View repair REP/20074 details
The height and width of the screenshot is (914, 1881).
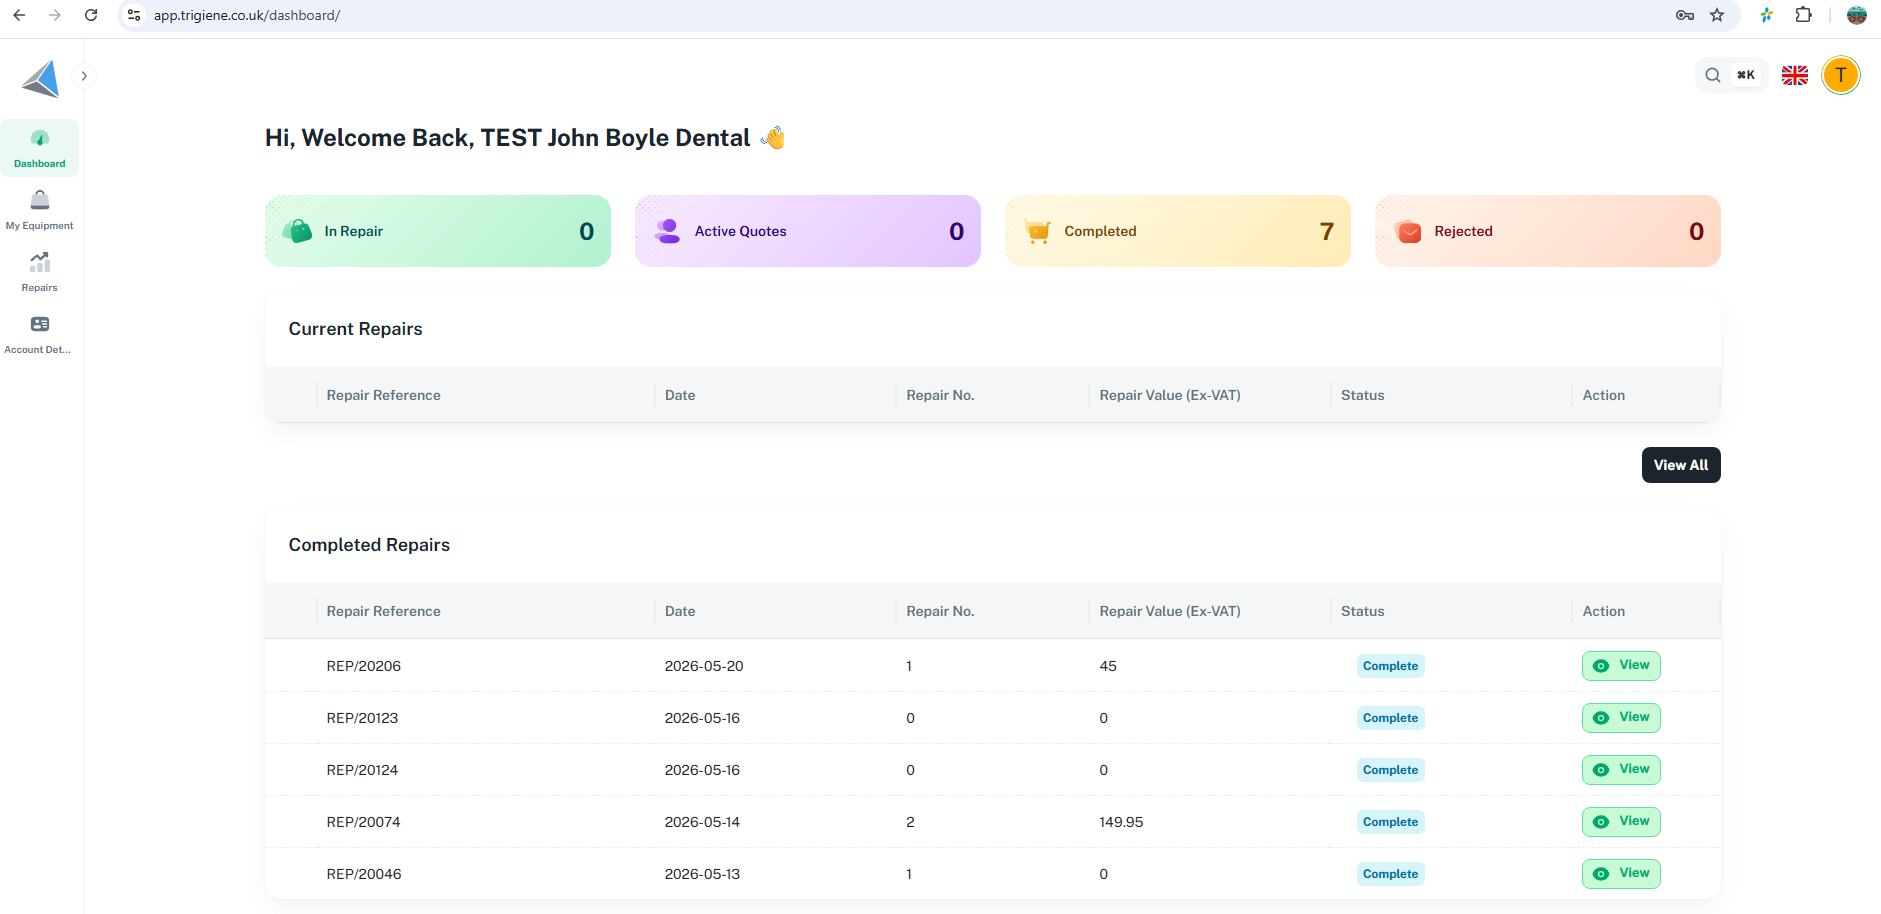(x=1621, y=822)
